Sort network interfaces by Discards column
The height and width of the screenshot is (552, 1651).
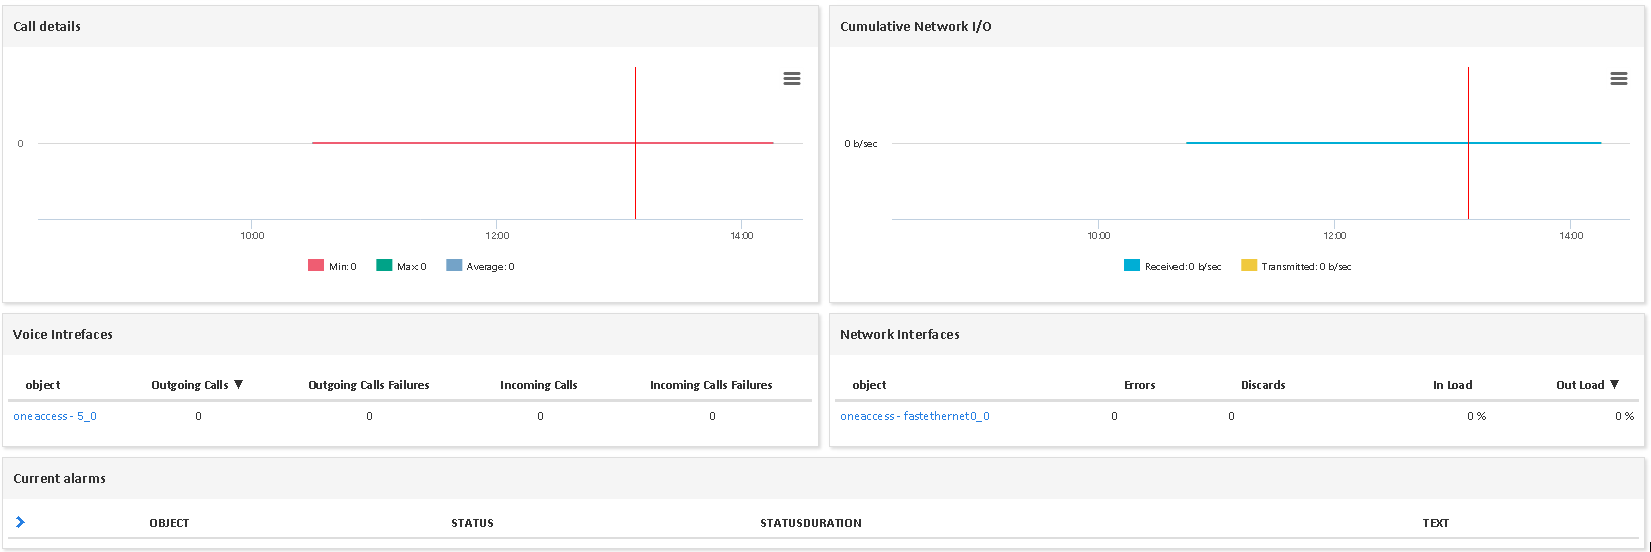point(1262,385)
